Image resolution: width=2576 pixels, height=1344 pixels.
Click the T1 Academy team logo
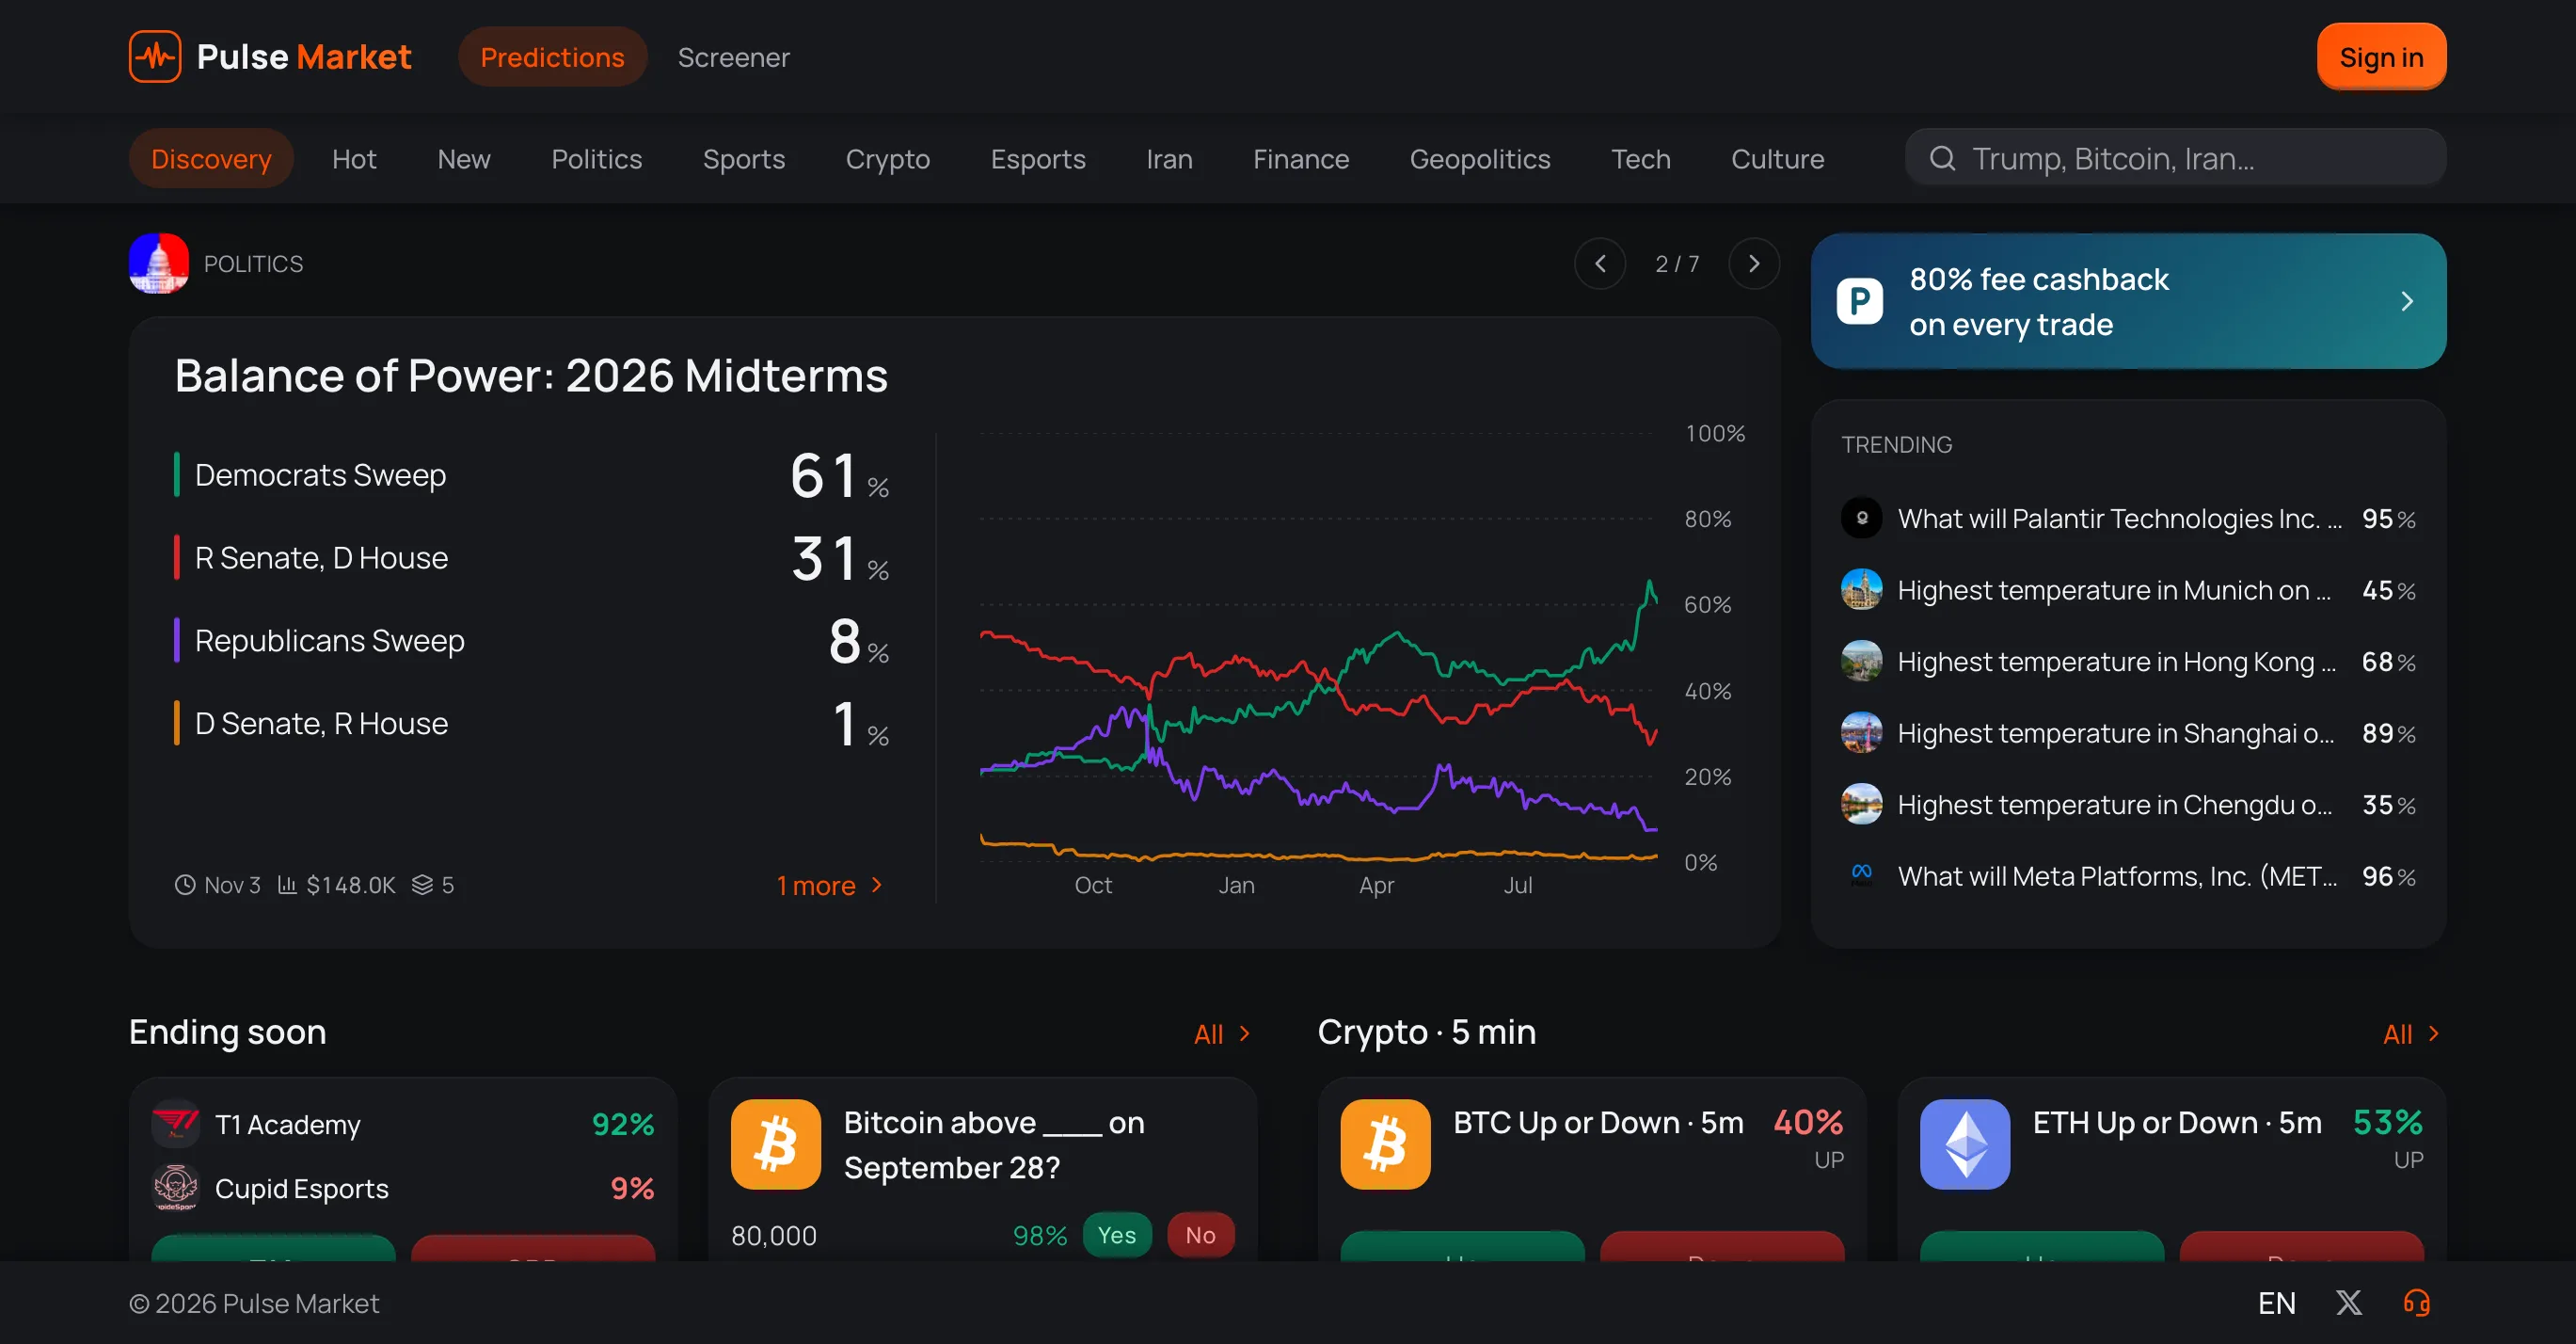coord(175,1124)
